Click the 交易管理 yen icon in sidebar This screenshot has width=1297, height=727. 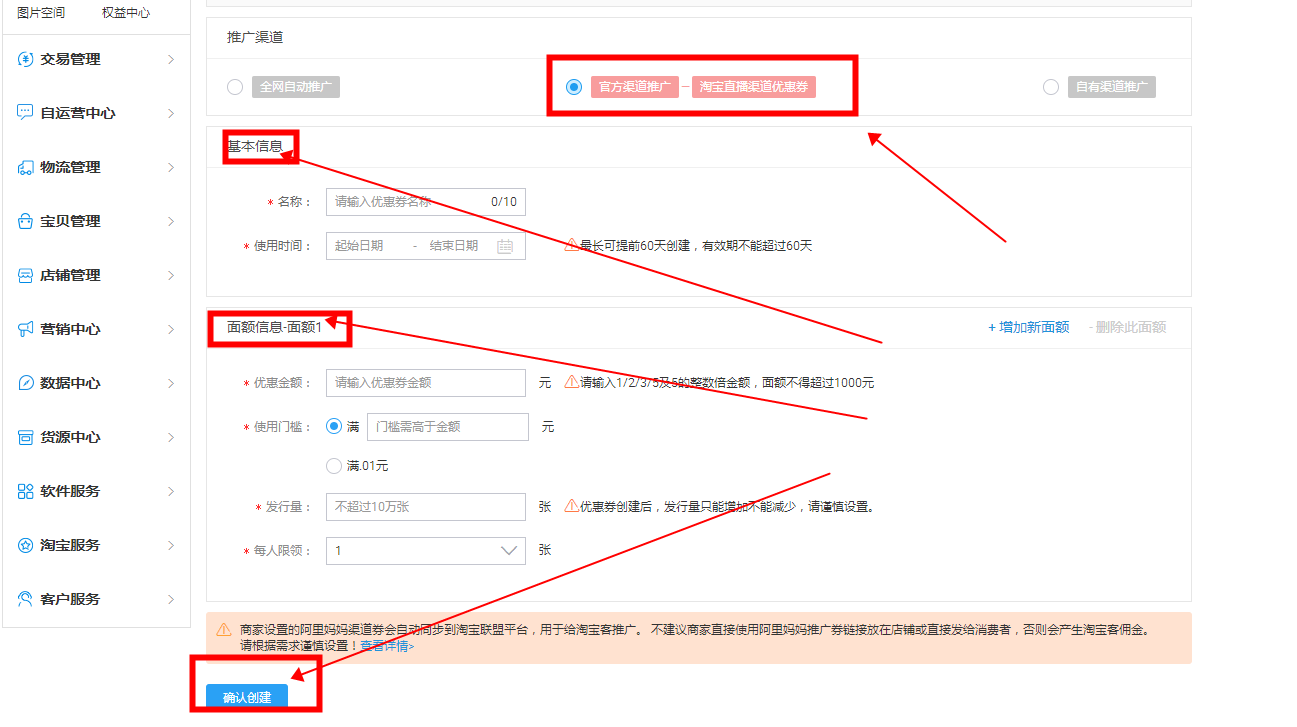pos(26,59)
